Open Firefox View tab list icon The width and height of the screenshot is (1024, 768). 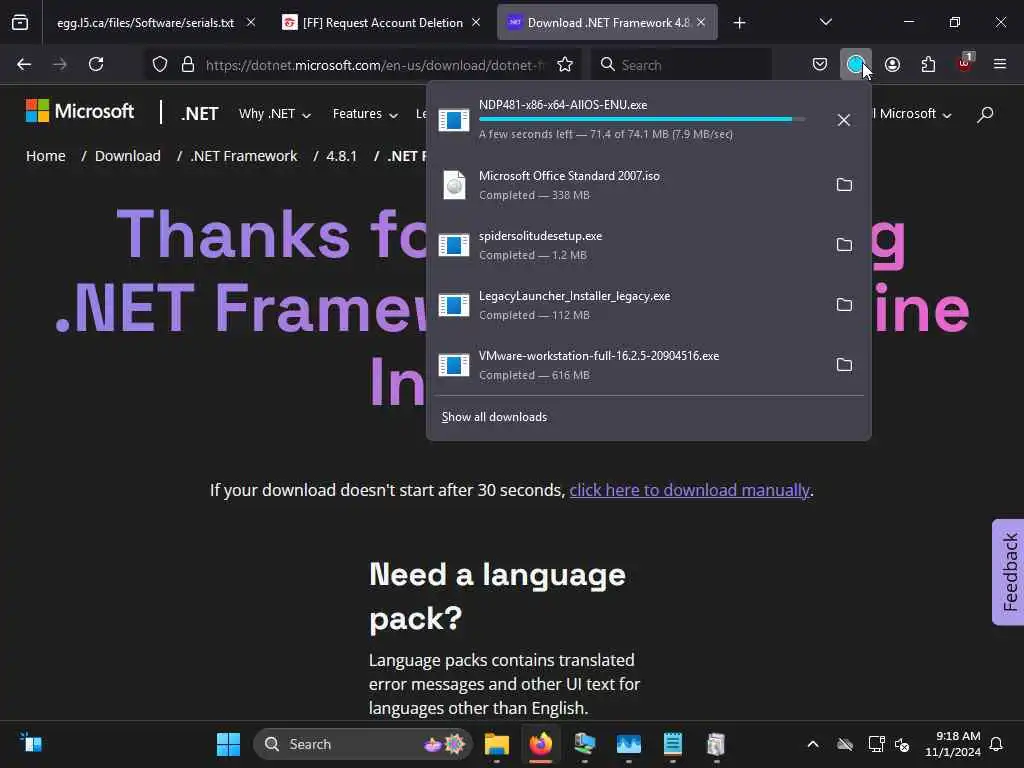click(20, 22)
